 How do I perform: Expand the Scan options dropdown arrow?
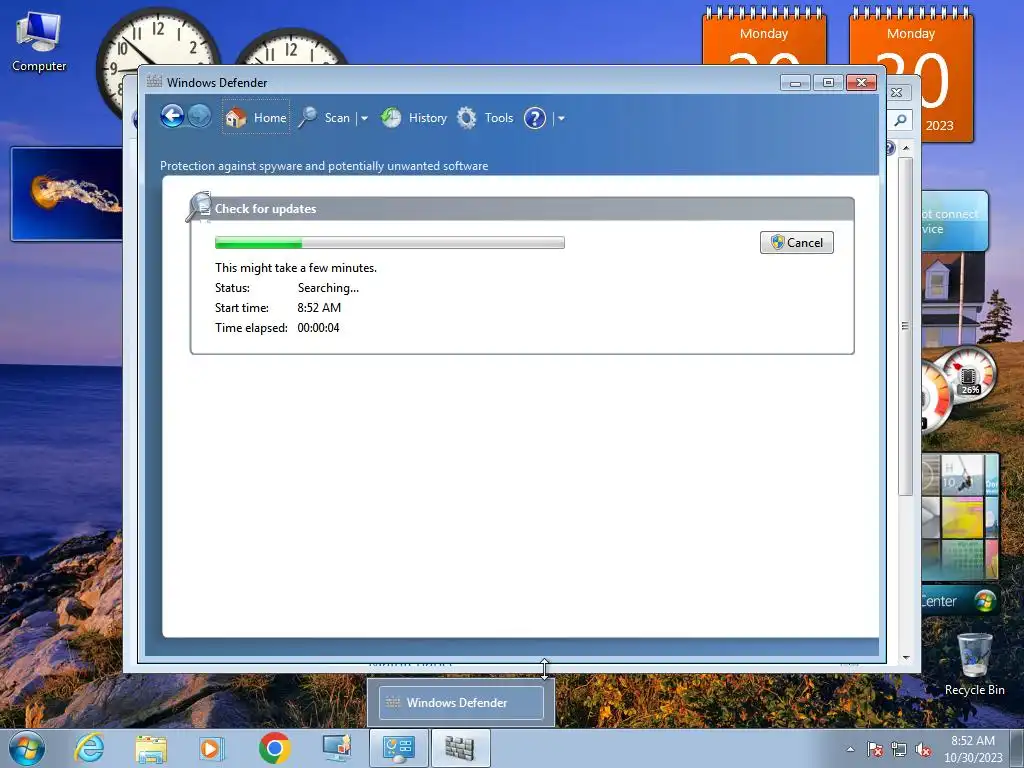[364, 118]
